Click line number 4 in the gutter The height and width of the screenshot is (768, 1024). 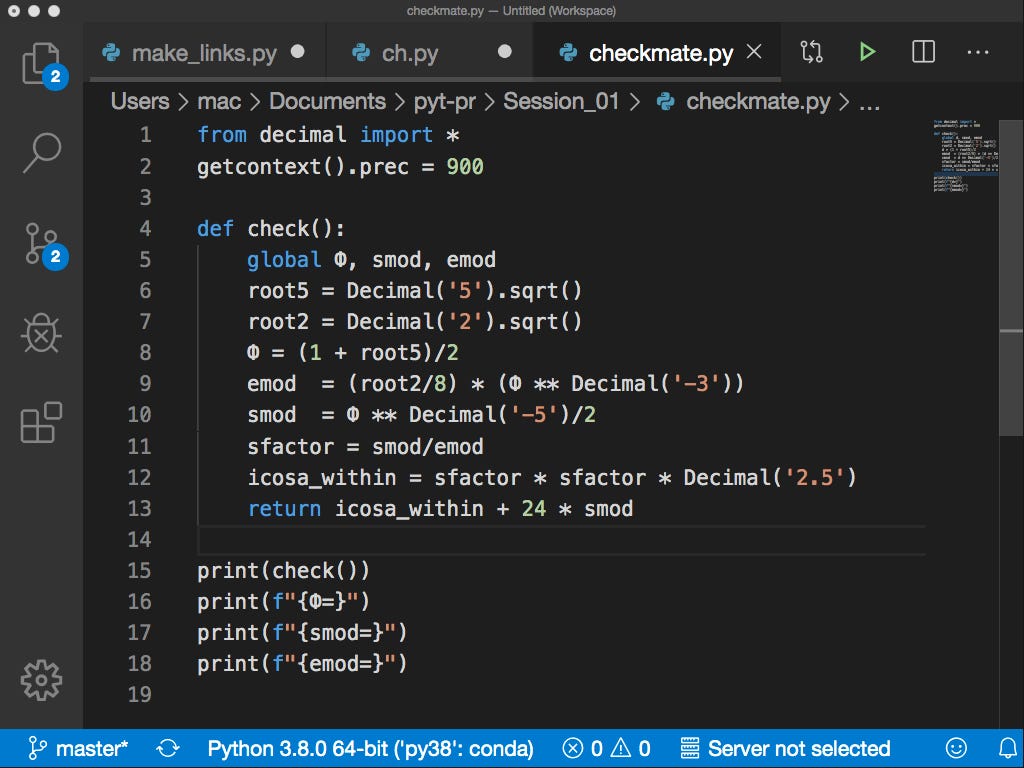click(x=145, y=229)
